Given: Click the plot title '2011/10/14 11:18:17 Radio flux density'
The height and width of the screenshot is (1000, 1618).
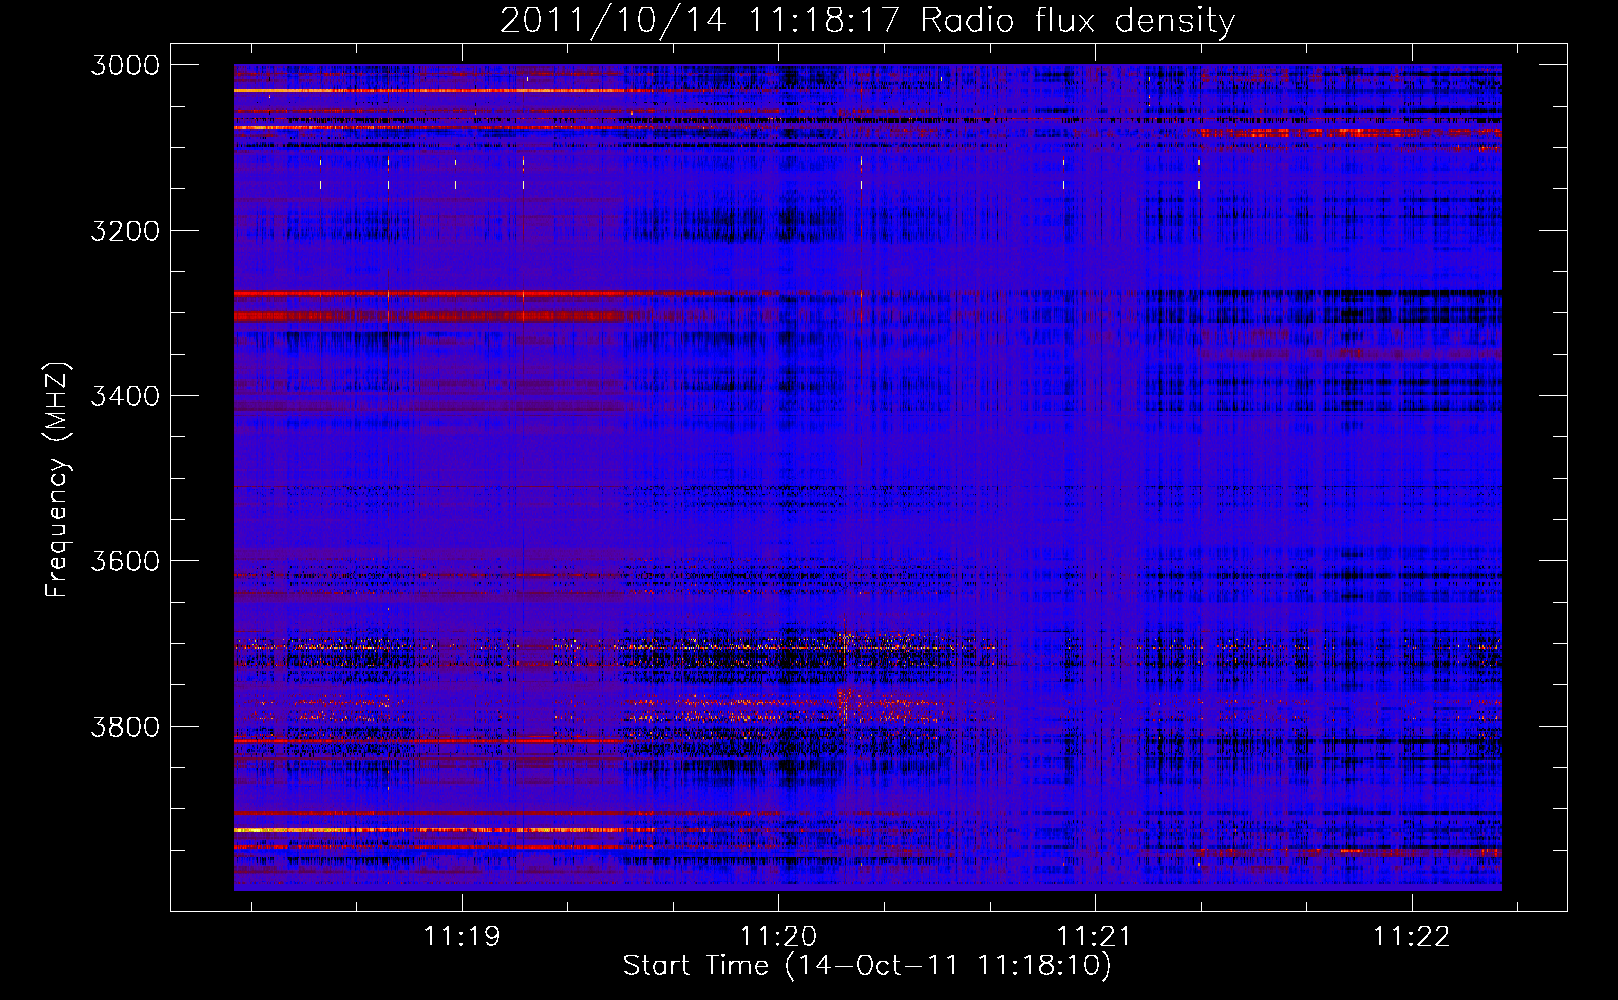Looking at the screenshot, I should tap(867, 20).
